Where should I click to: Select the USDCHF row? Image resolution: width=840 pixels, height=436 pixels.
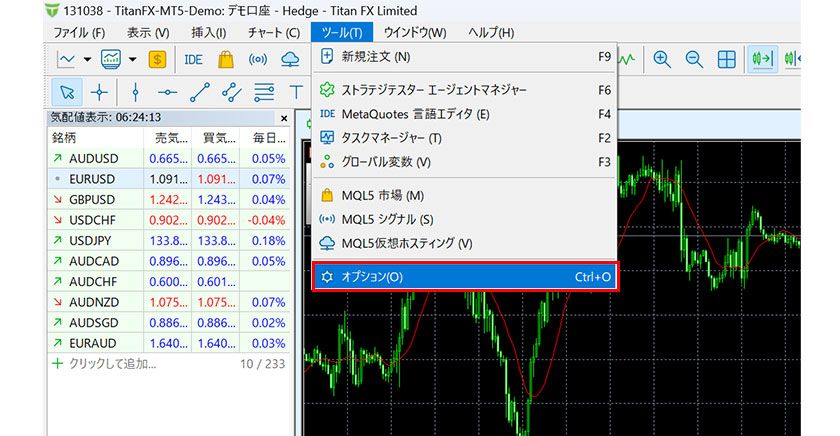point(169,220)
